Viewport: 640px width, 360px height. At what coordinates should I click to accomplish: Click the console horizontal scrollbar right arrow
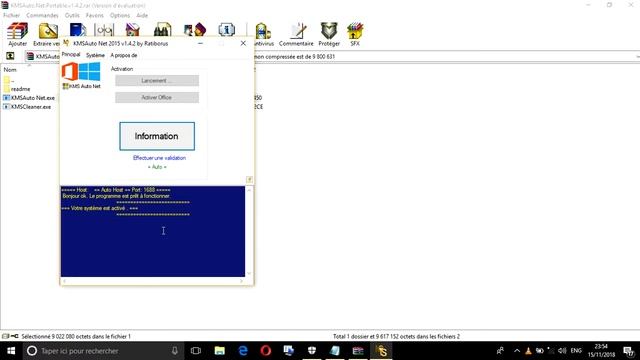(x=241, y=281)
